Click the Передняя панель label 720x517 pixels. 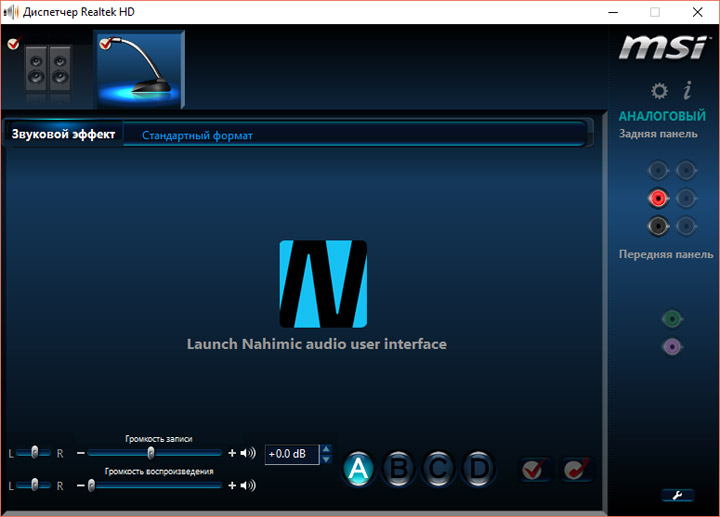pyautogui.click(x=666, y=254)
